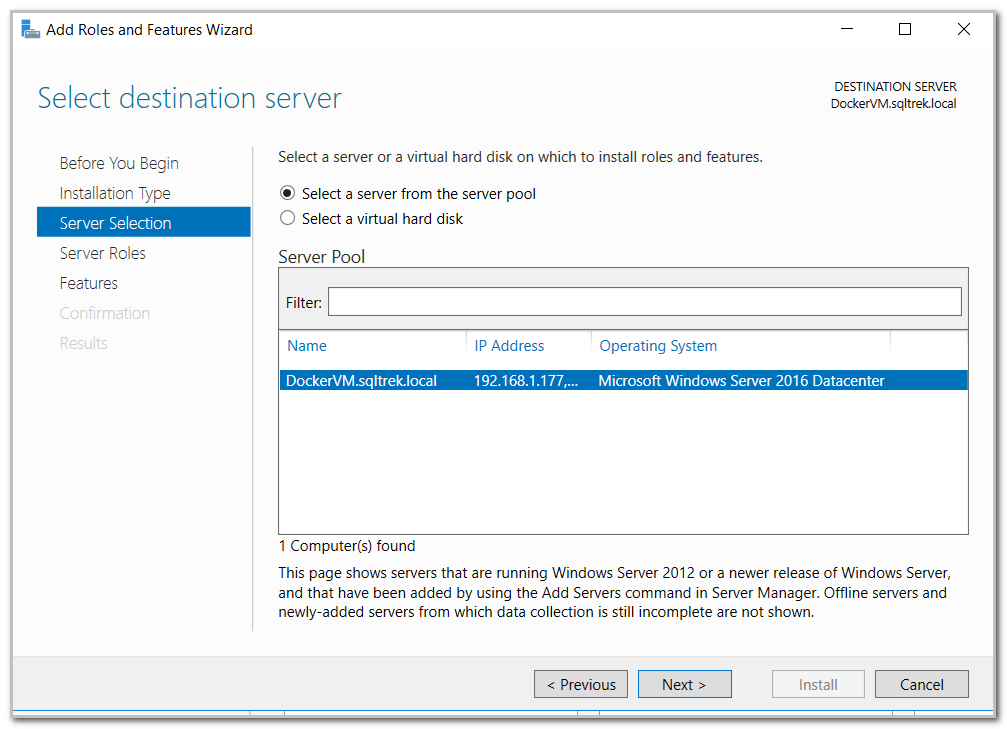Click the Next button
Screen dimensions: 1007x729
click(684, 685)
